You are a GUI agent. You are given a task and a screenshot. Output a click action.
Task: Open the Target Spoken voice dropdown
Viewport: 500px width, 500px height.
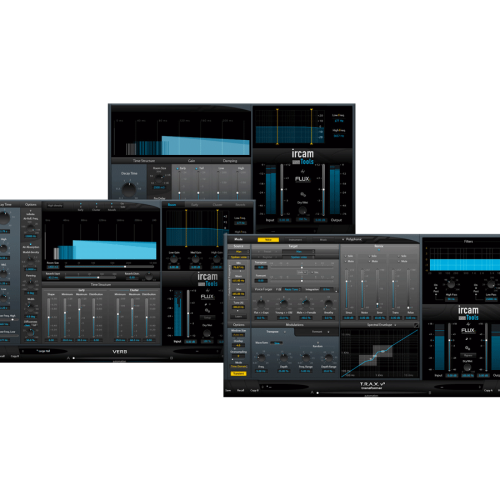[x=299, y=257]
